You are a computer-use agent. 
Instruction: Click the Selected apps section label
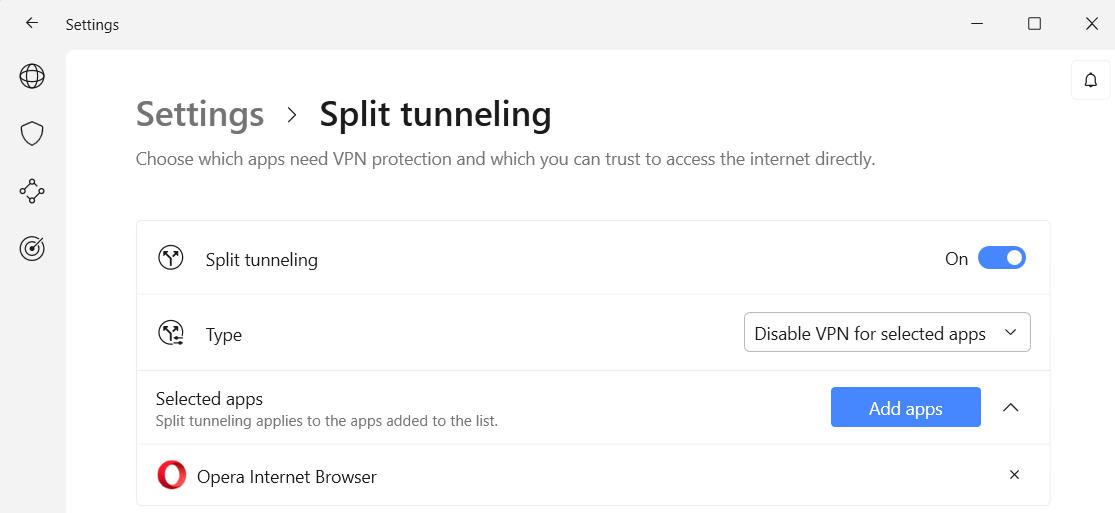coord(209,399)
